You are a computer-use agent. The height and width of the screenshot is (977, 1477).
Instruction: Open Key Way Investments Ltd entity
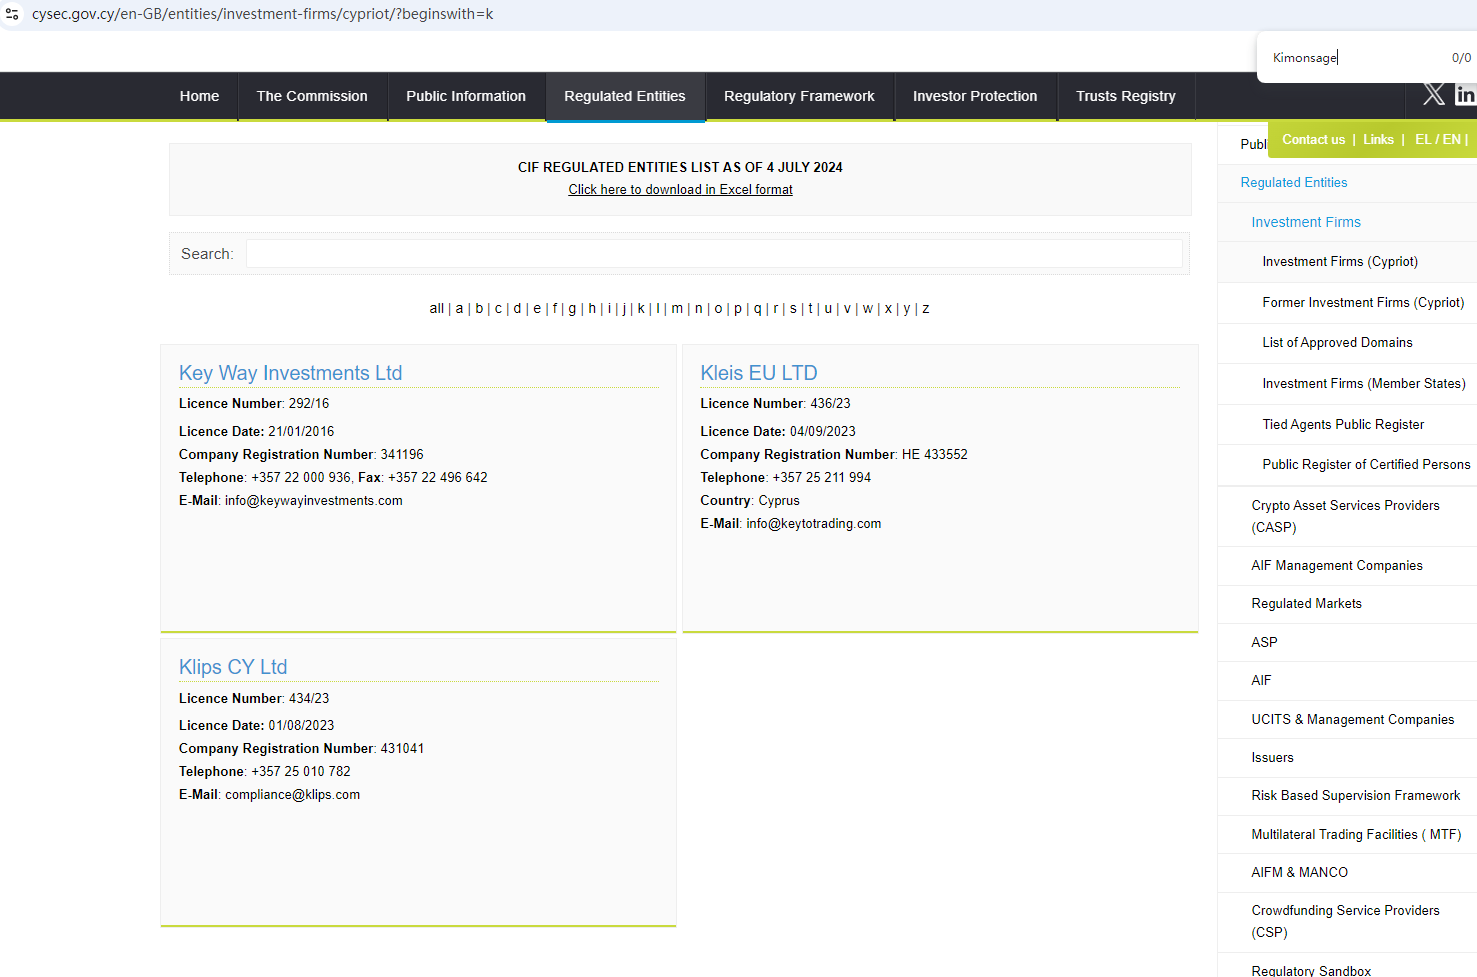pos(290,373)
